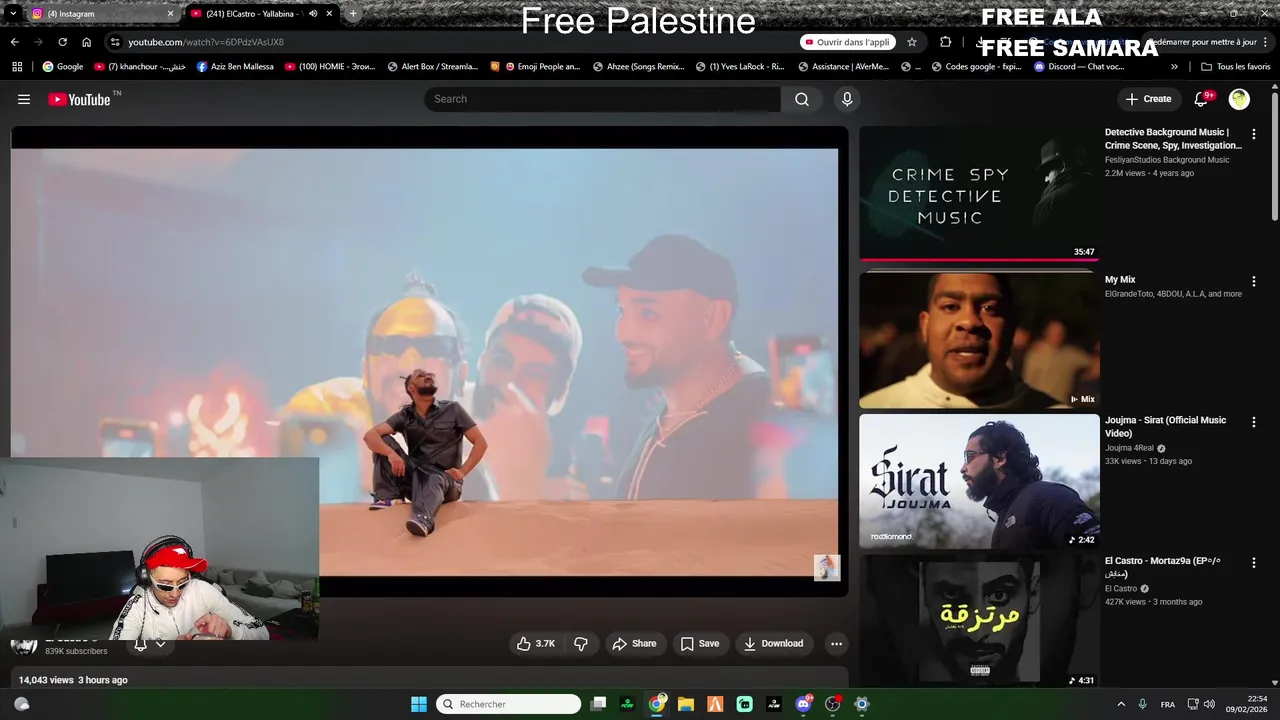This screenshot has height=720, width=1280.
Task: Bookmark this page with the star
Action: pyautogui.click(x=912, y=42)
